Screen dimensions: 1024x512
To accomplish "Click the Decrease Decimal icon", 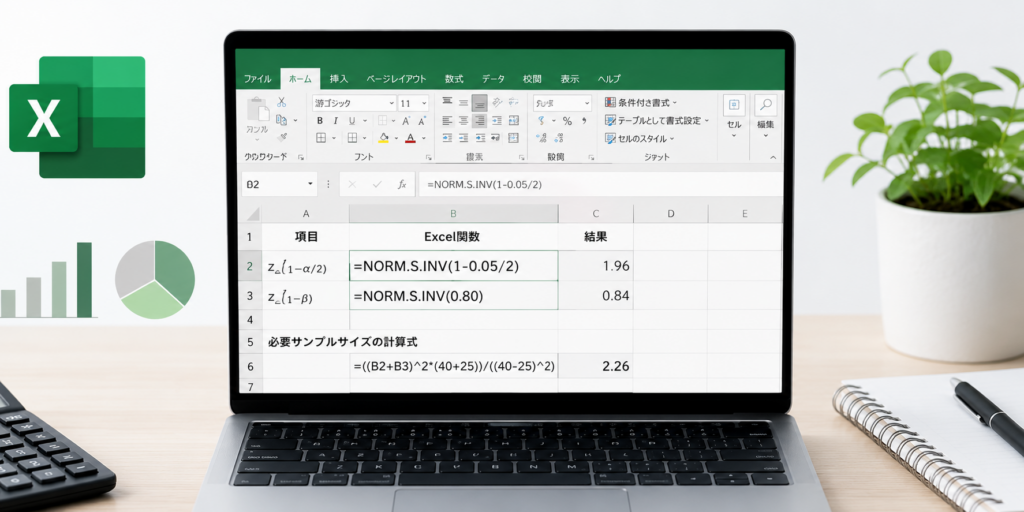I will [558, 138].
